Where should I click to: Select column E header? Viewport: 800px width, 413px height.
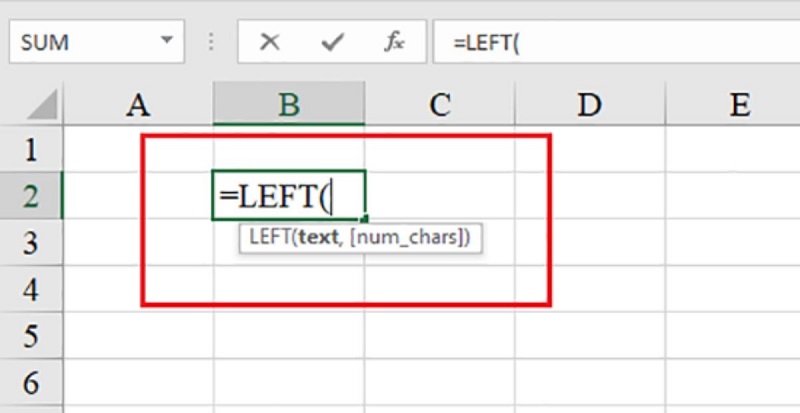click(739, 105)
